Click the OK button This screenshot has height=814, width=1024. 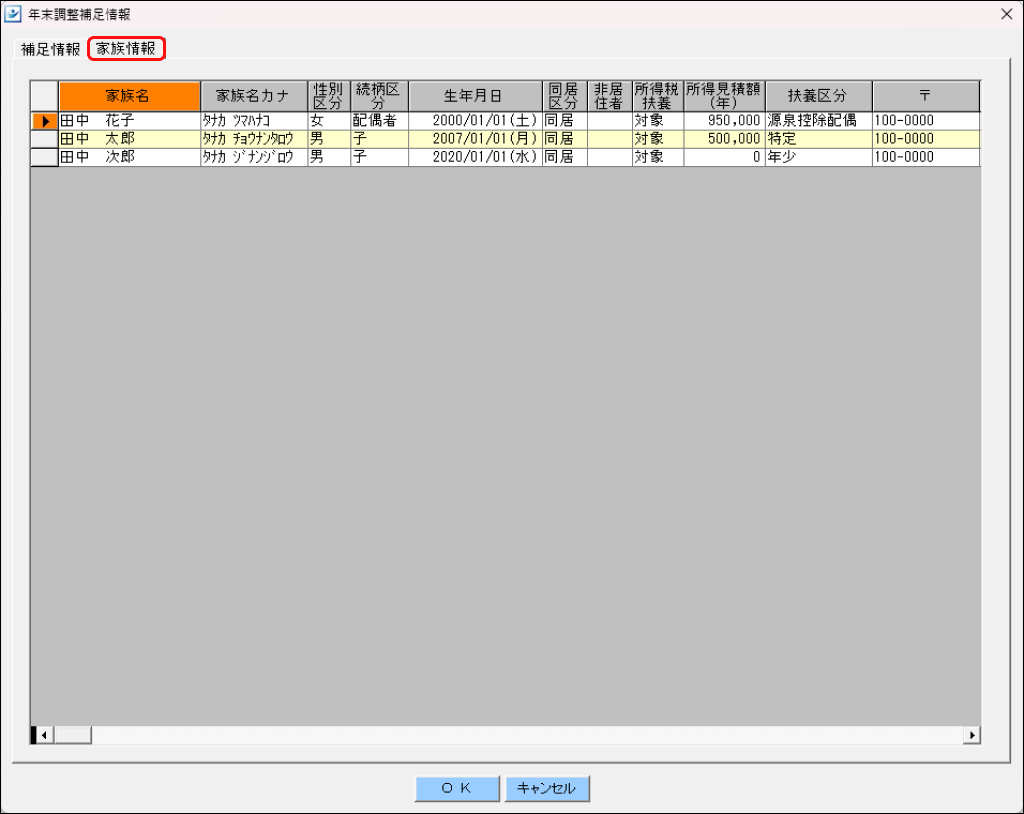pyautogui.click(x=457, y=789)
